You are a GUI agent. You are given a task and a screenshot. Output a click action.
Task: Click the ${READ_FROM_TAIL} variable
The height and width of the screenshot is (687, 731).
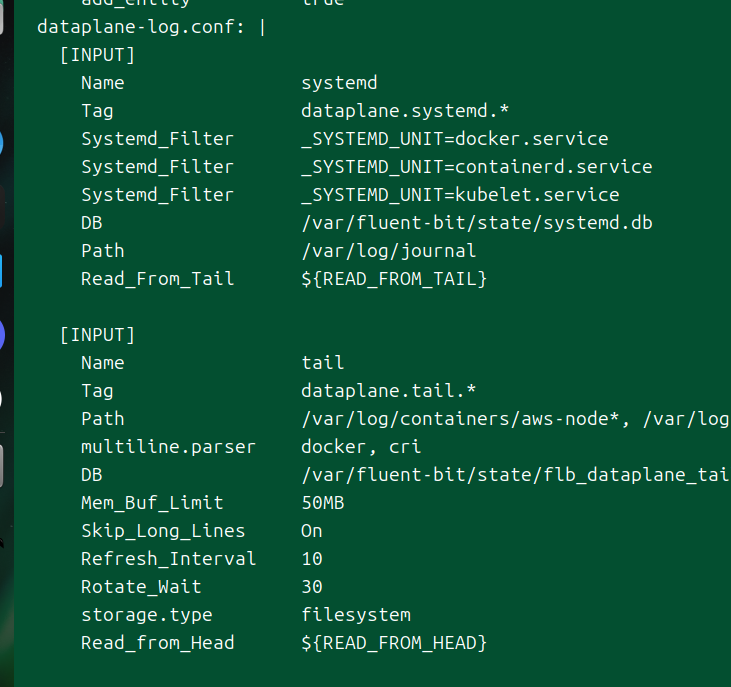[x=394, y=279]
